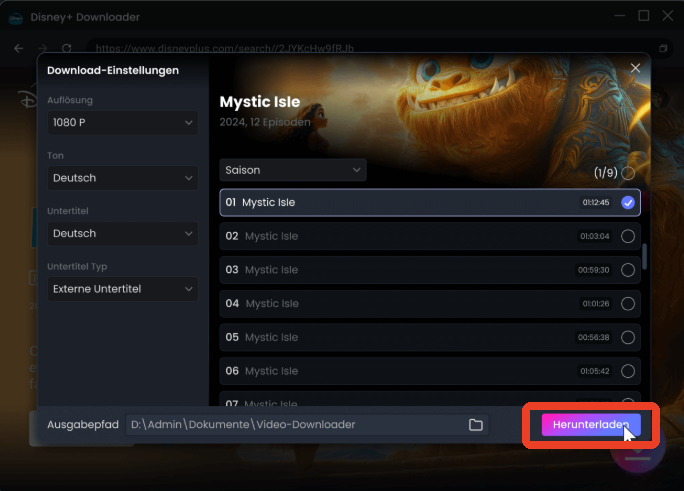684x491 pixels.
Task: Click the Ausgabepfad path field
Action: [x=307, y=425]
